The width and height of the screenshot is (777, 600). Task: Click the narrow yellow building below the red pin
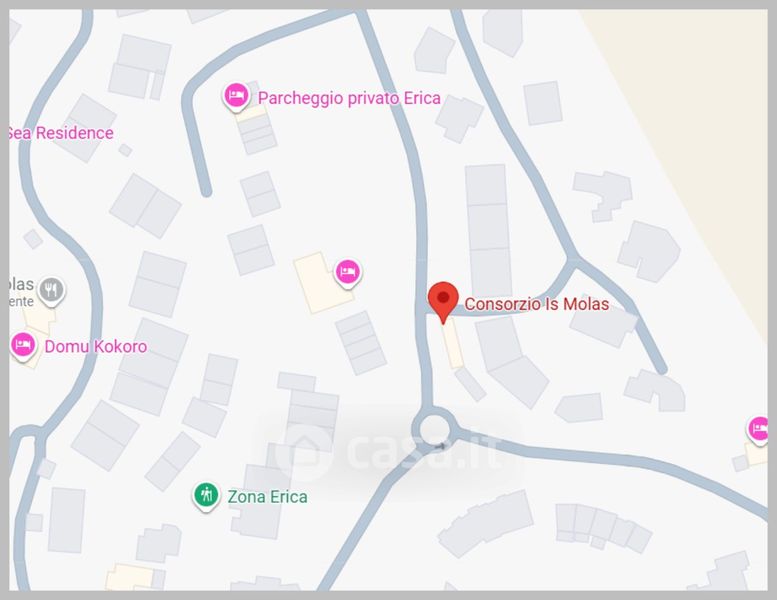452,344
